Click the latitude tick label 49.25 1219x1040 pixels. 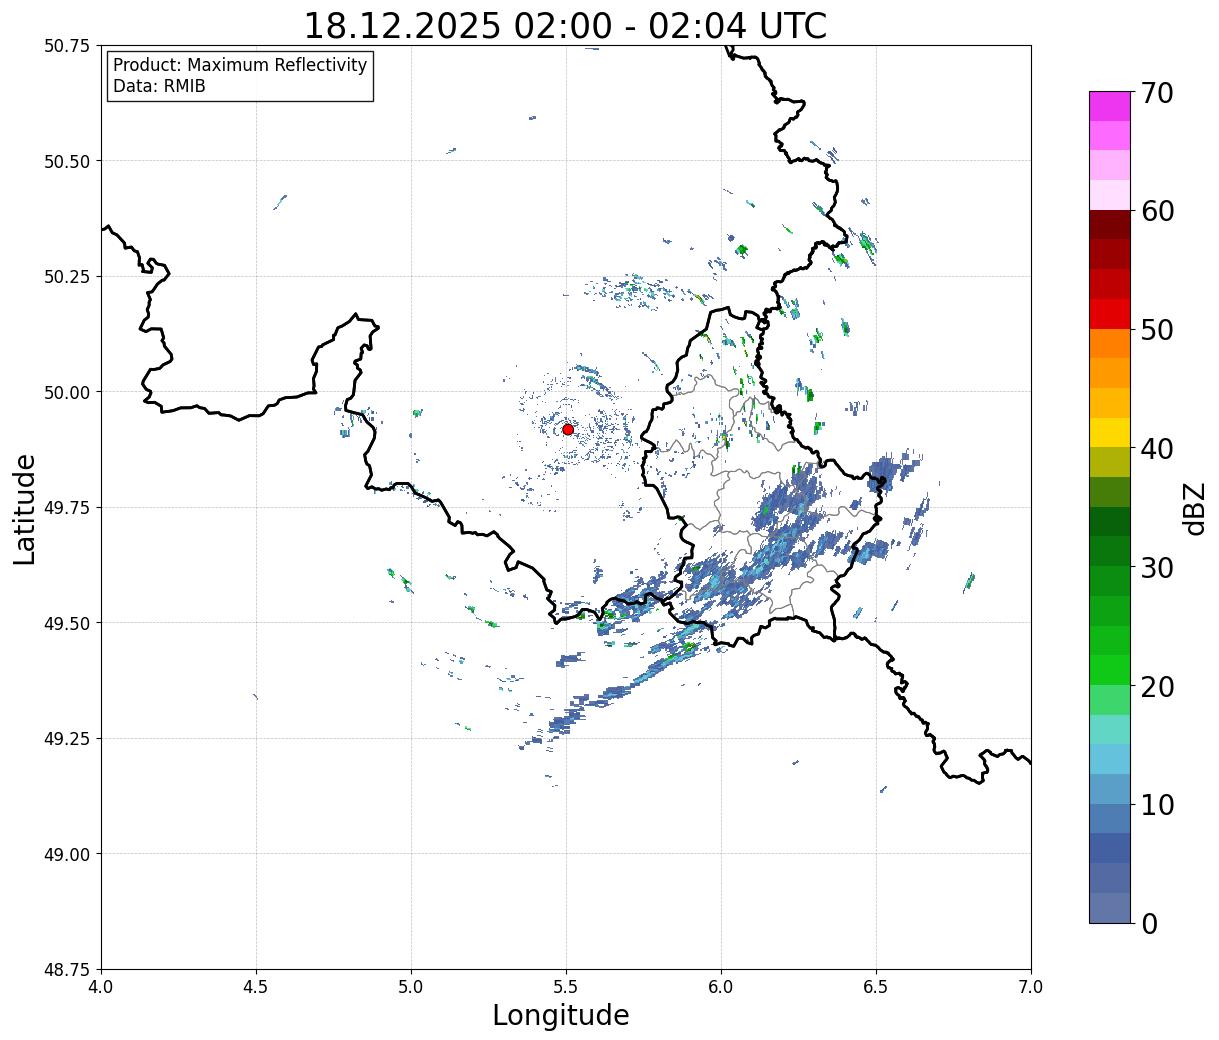click(66, 739)
